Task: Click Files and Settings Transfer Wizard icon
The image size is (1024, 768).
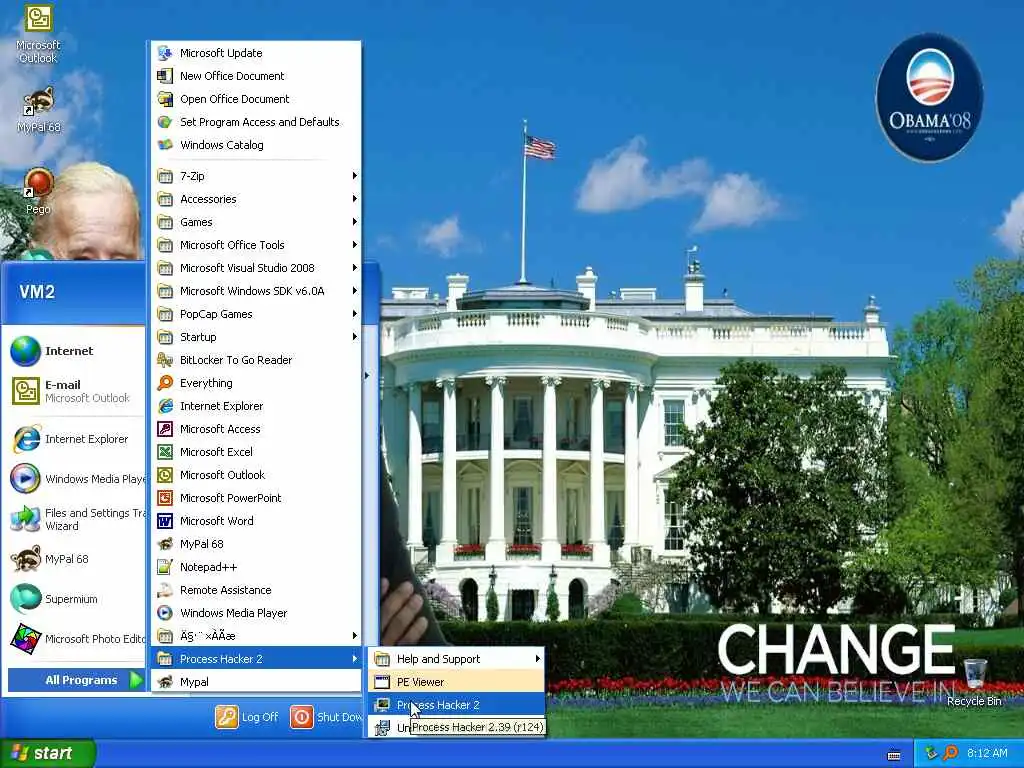Action: (x=25, y=519)
